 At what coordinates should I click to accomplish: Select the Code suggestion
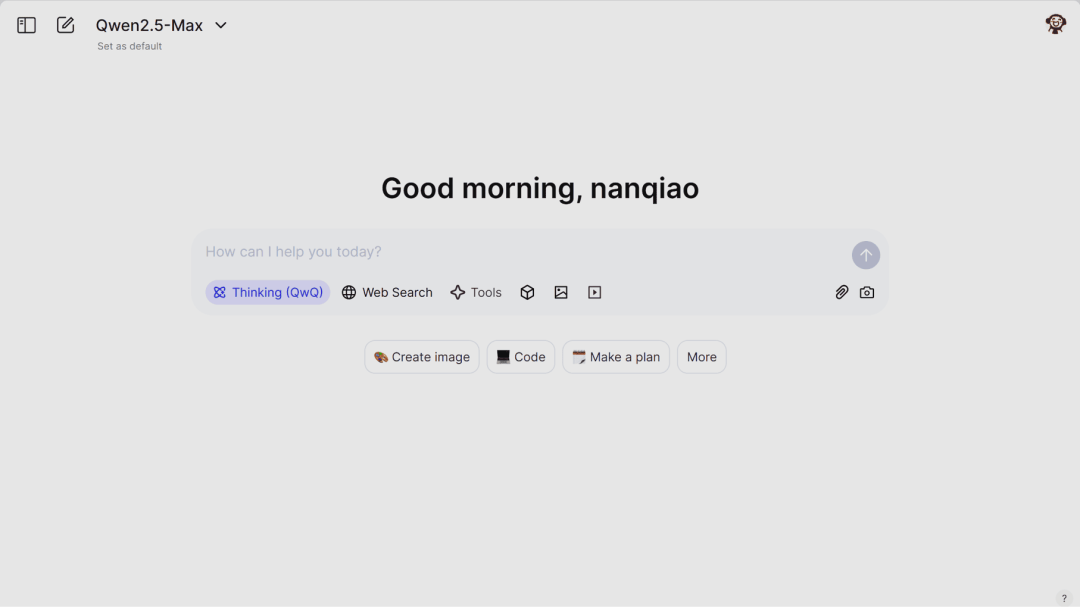(521, 357)
